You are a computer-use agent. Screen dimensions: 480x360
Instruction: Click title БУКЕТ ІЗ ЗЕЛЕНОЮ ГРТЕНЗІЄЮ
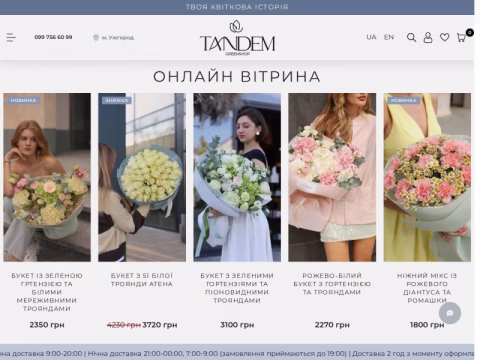coord(47,292)
